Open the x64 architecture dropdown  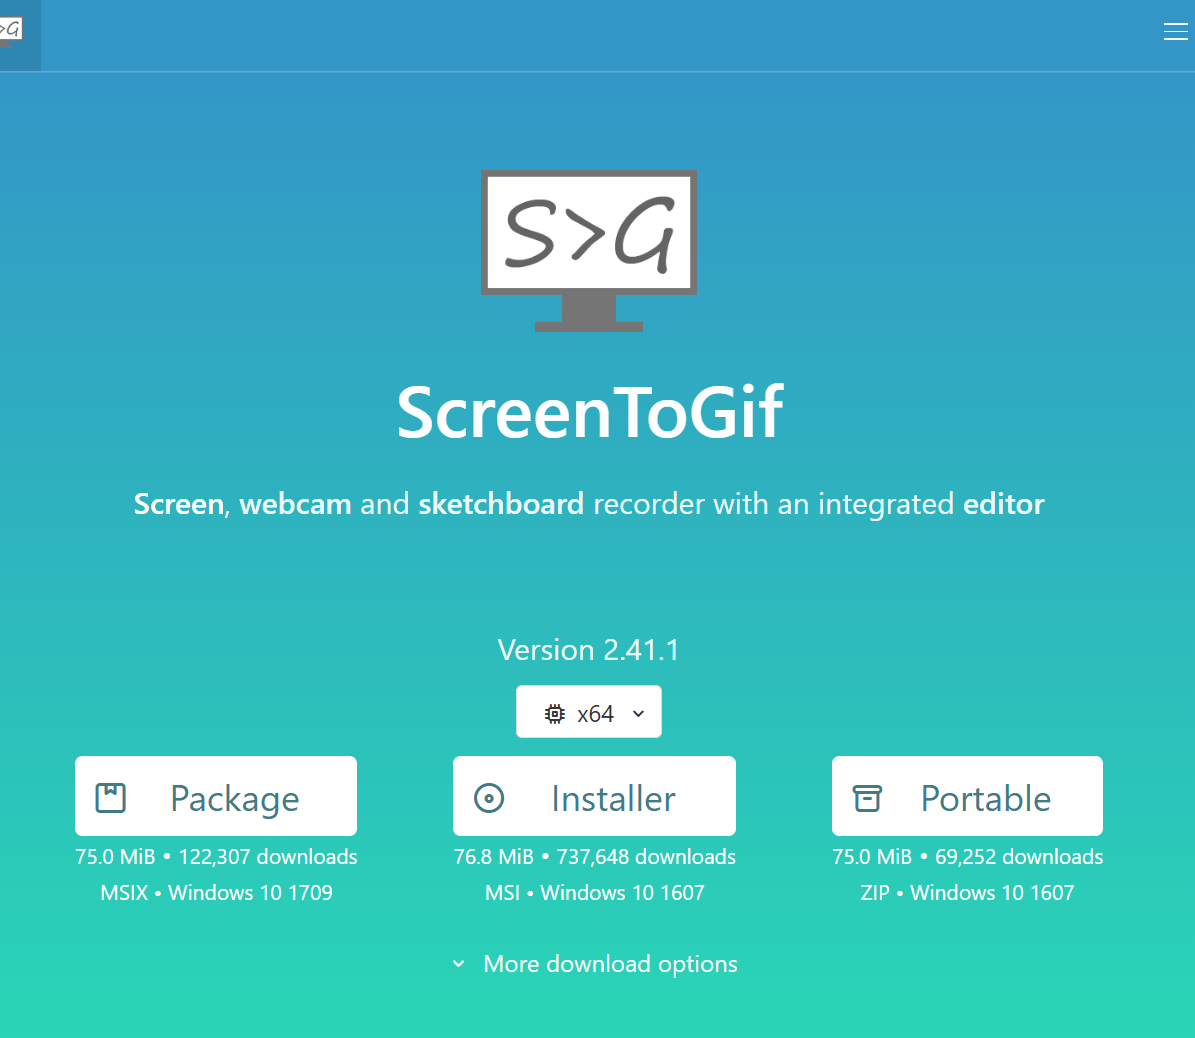point(588,712)
